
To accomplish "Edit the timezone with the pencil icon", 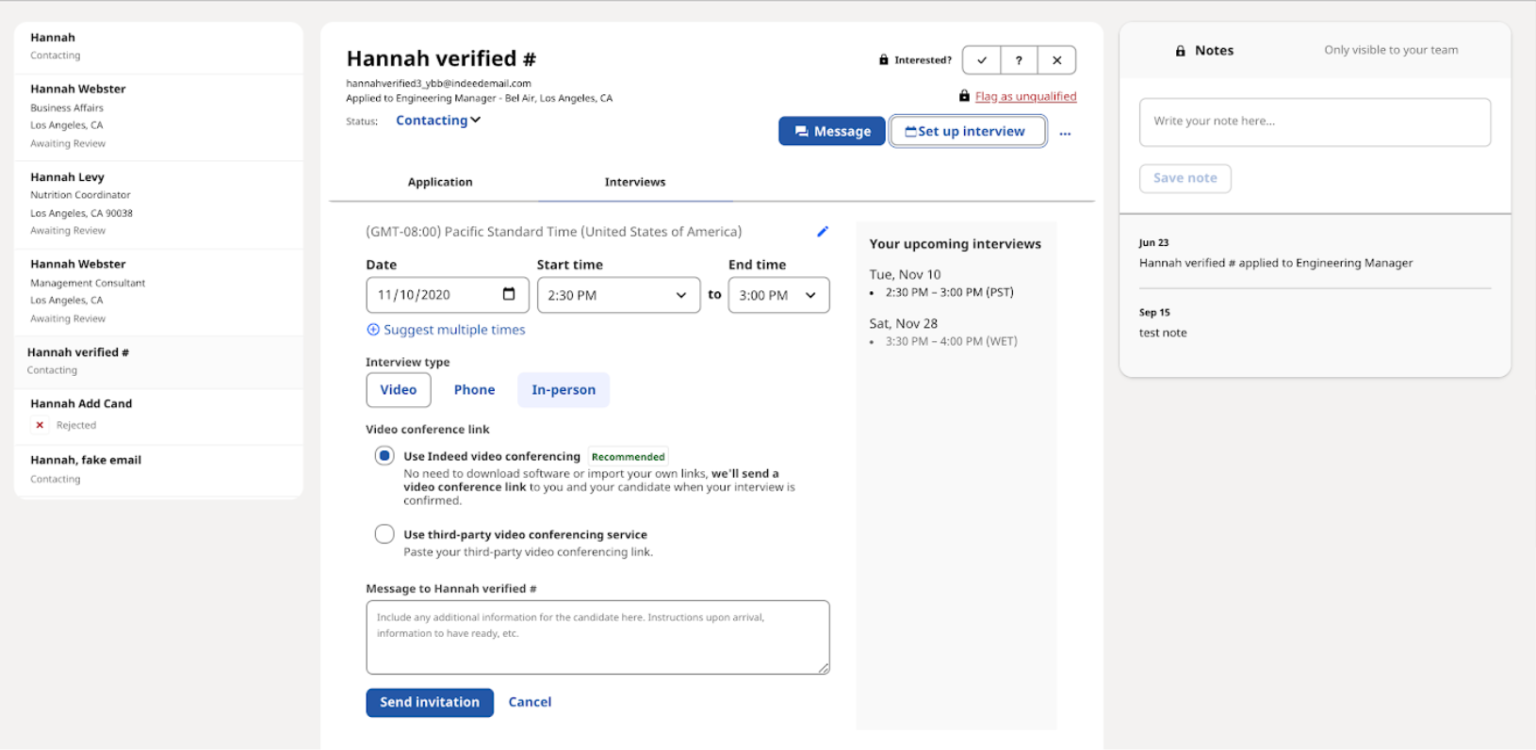I will (822, 231).
